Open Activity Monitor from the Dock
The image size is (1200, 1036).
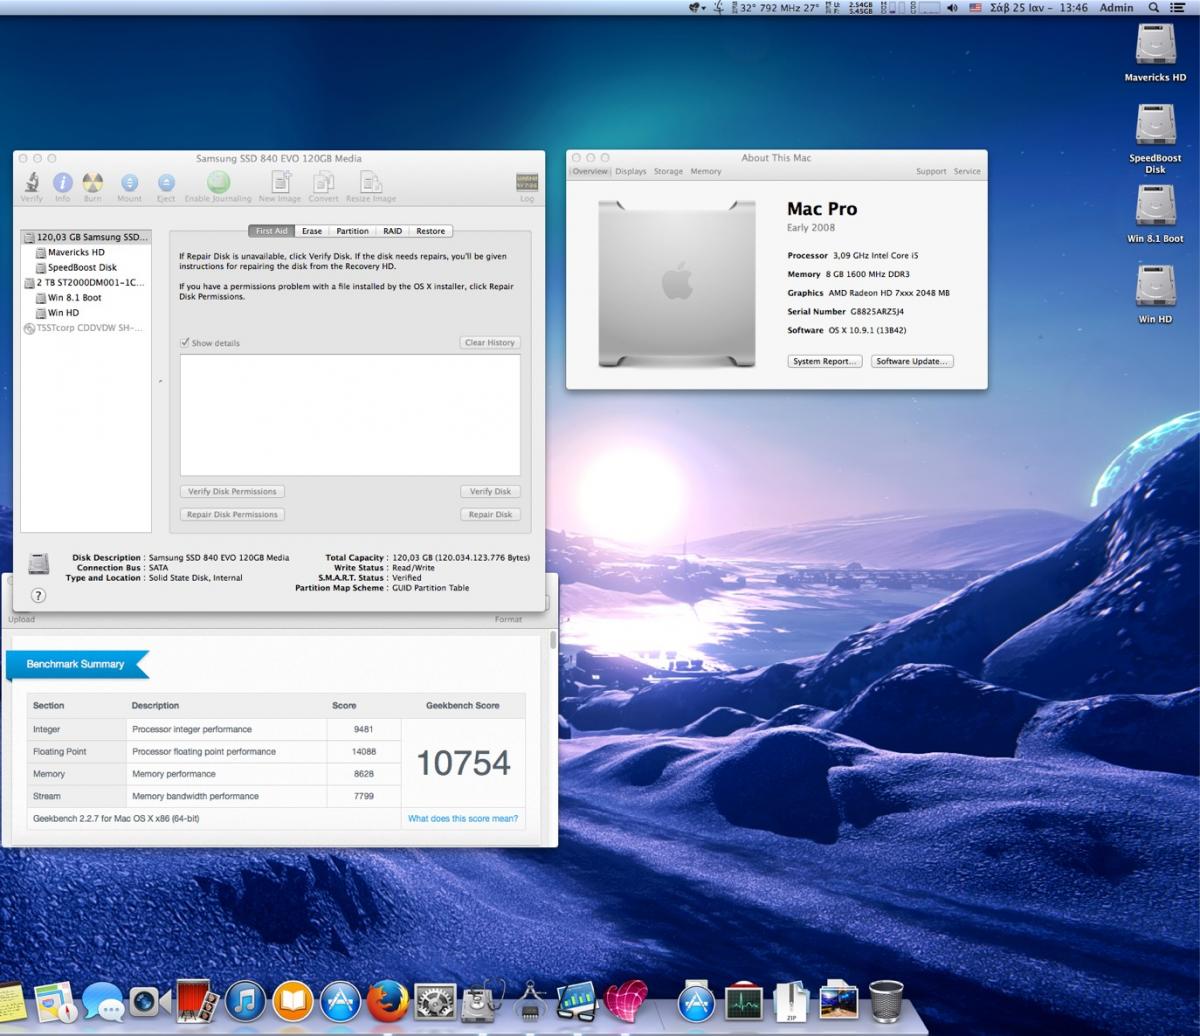click(x=744, y=1001)
